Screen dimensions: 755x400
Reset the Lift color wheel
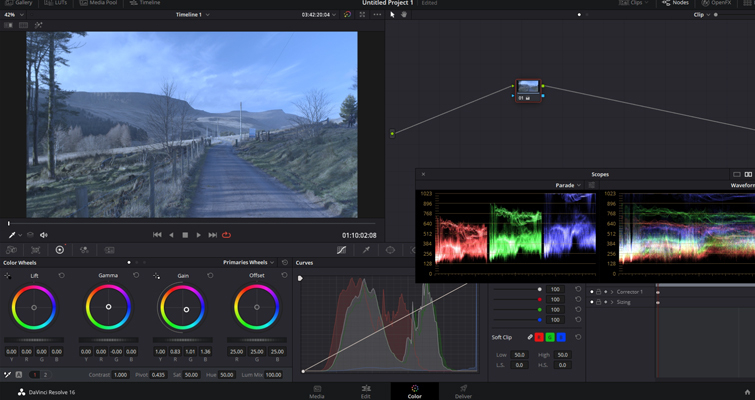62,275
